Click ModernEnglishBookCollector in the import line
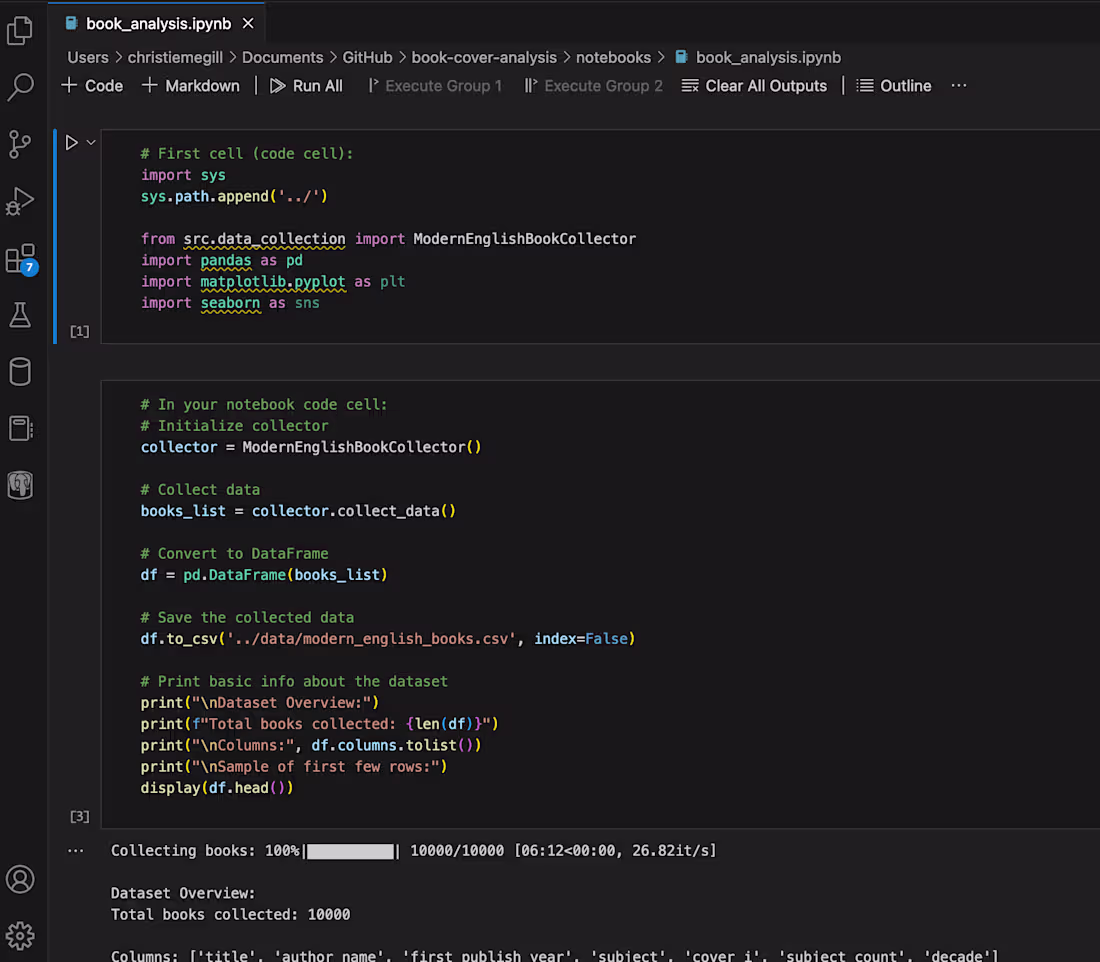The width and height of the screenshot is (1100, 962). click(525, 239)
